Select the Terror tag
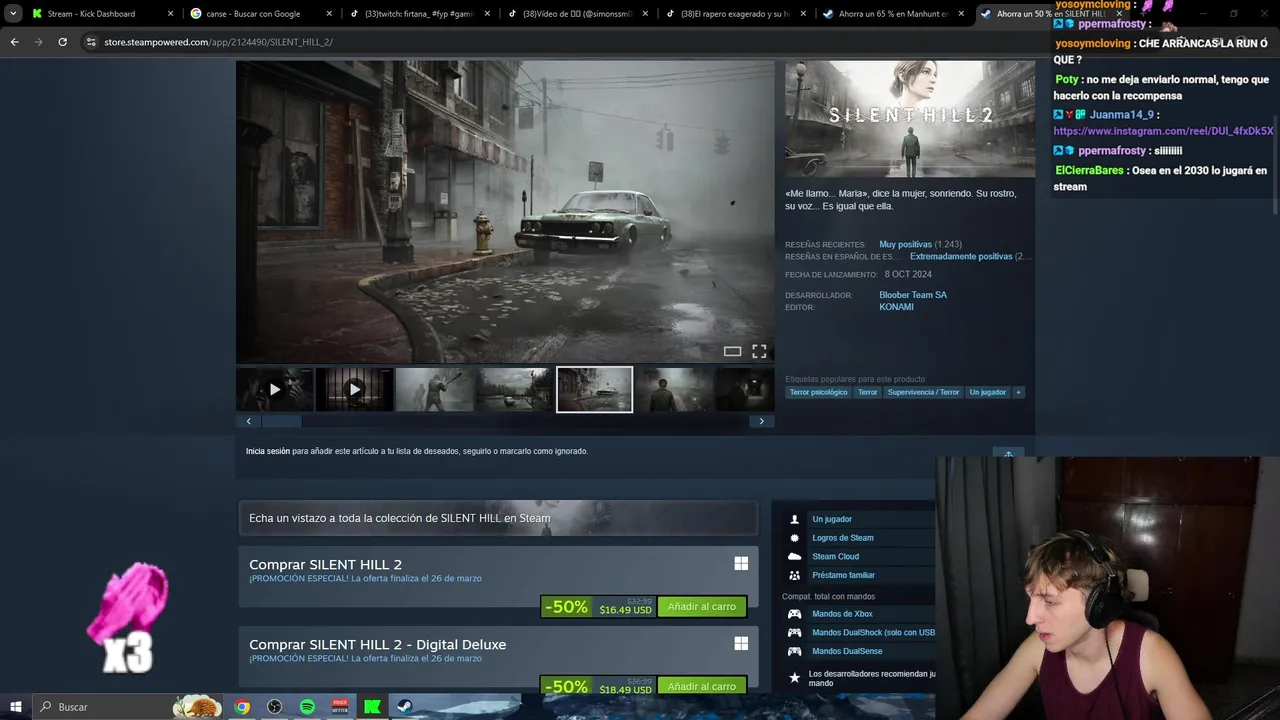The width and height of the screenshot is (1280, 720). [x=867, y=392]
